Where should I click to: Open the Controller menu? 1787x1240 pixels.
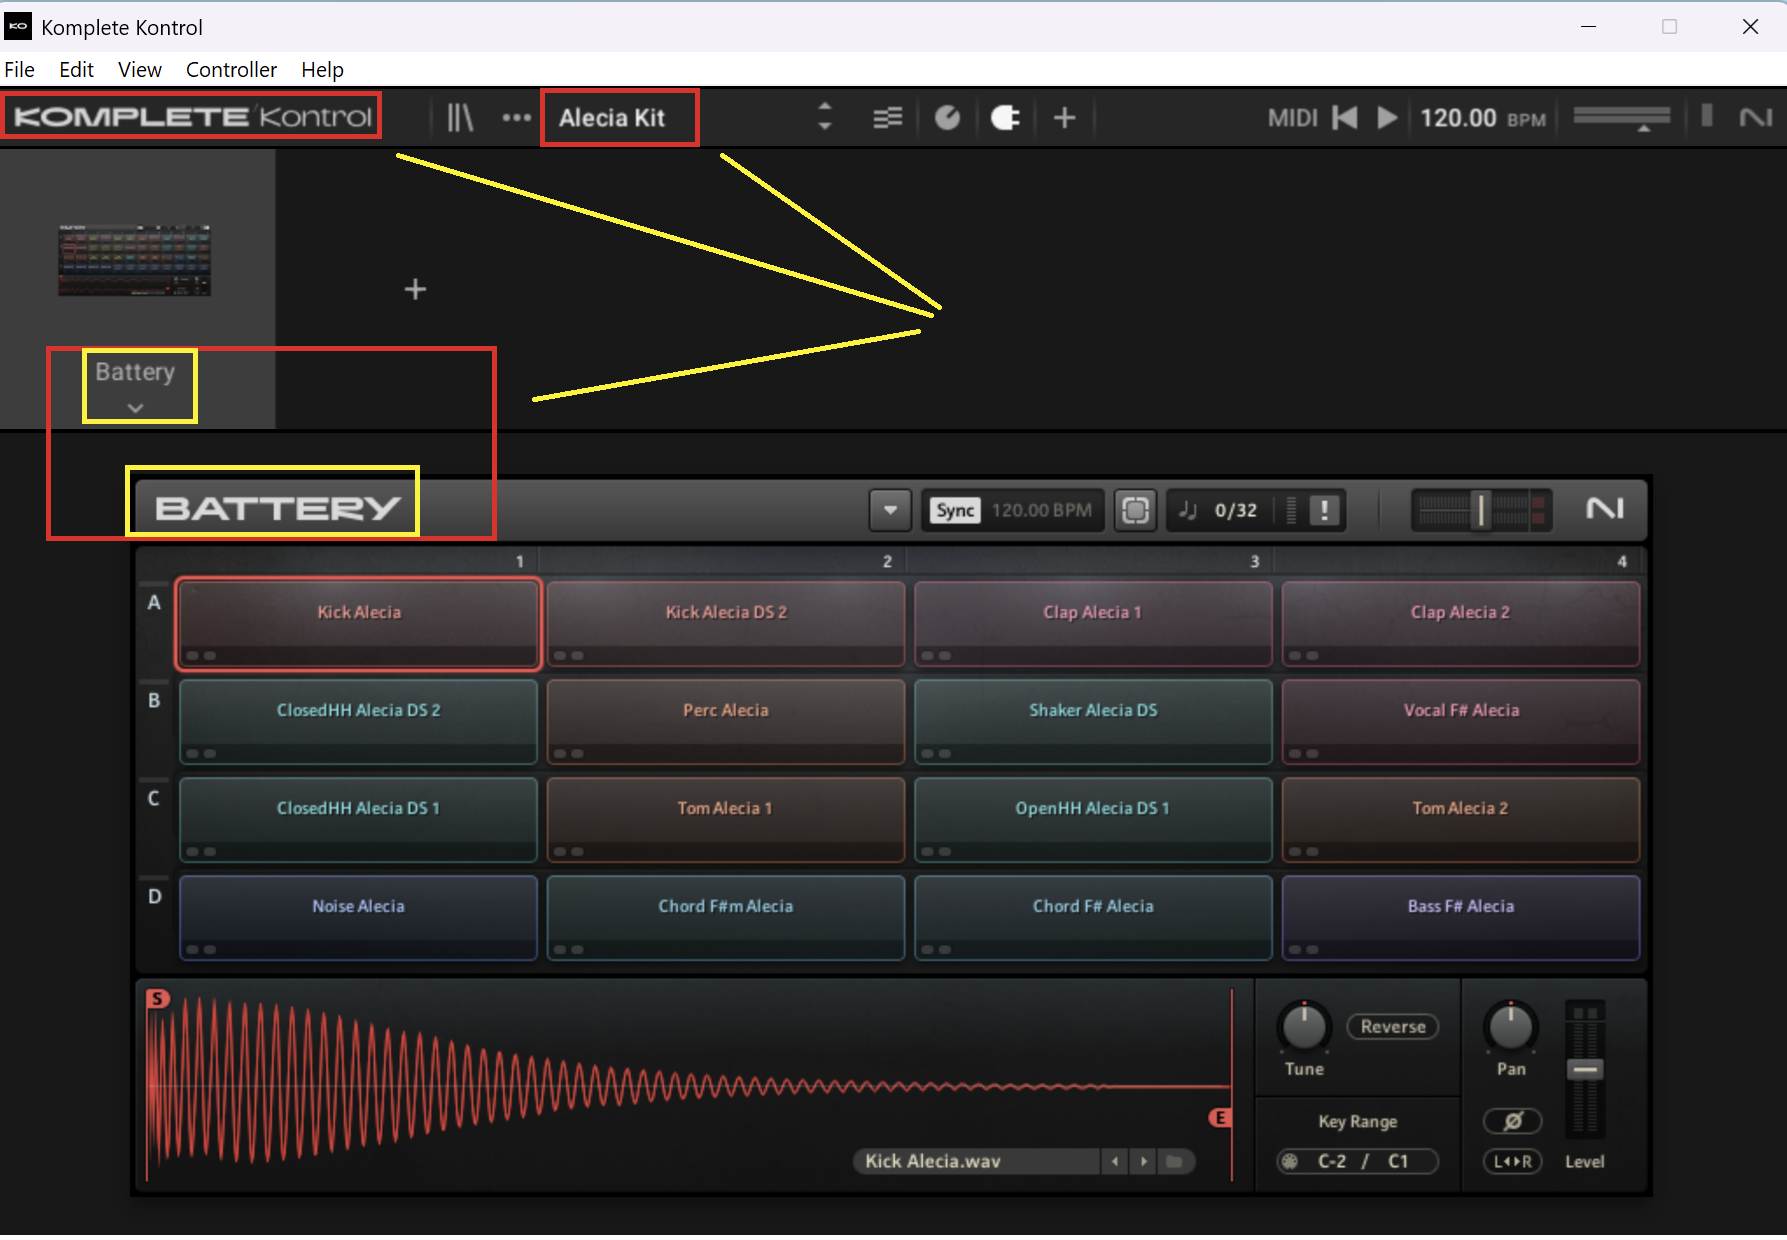231,70
